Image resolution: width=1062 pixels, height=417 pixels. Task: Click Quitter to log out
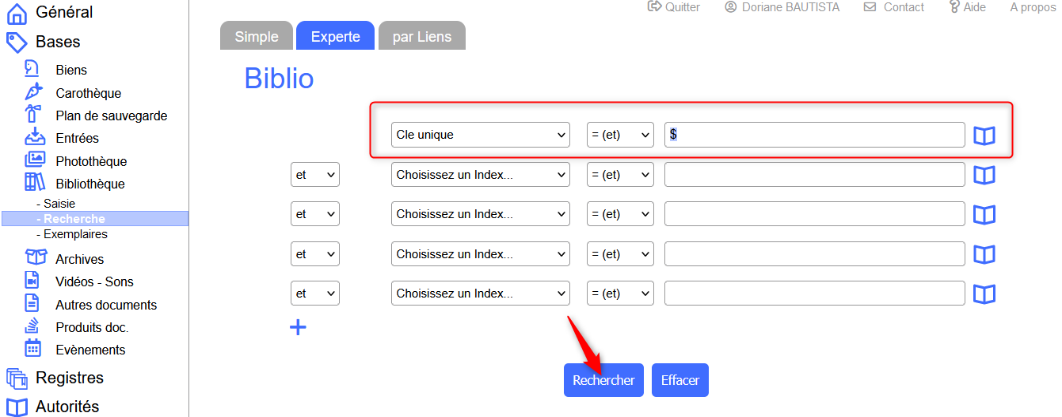[x=674, y=7]
